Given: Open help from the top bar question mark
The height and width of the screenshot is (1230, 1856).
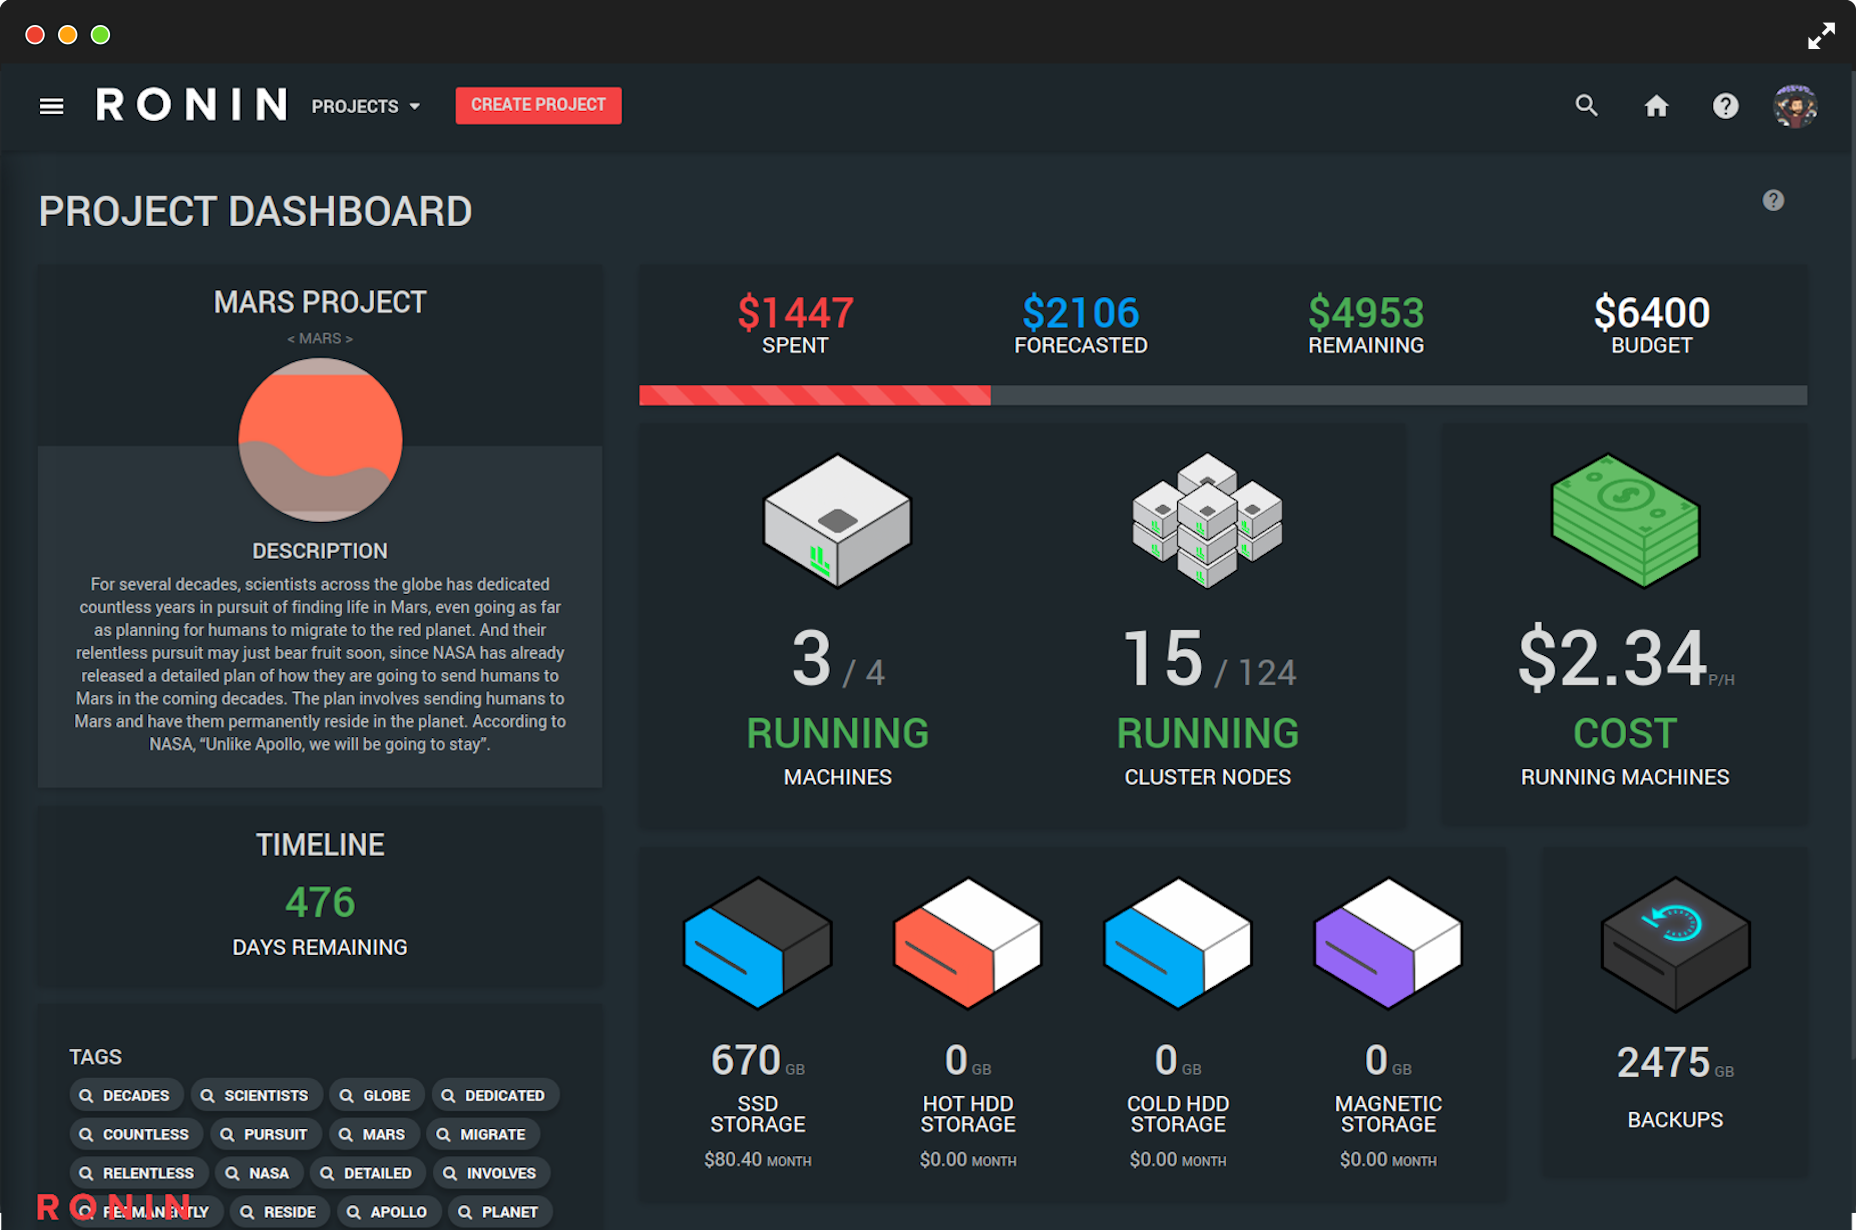Looking at the screenshot, I should (x=1725, y=106).
